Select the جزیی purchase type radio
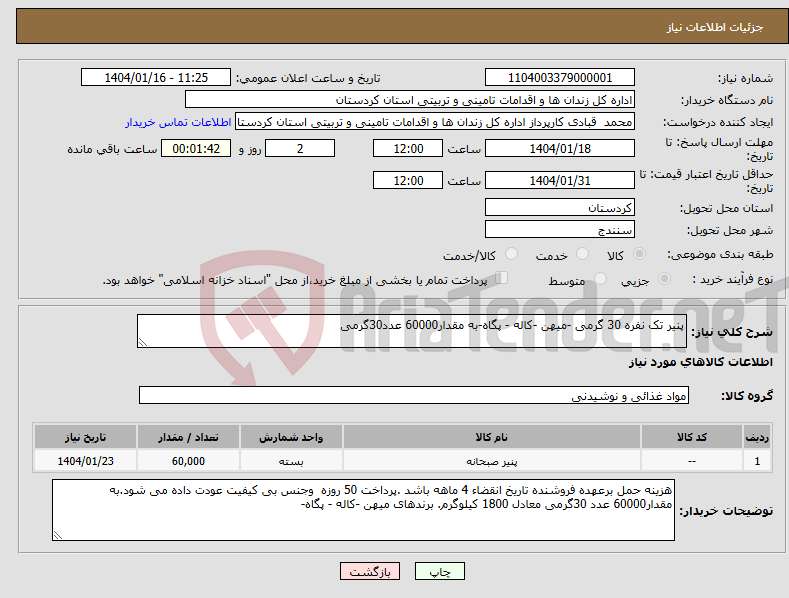 664,278
